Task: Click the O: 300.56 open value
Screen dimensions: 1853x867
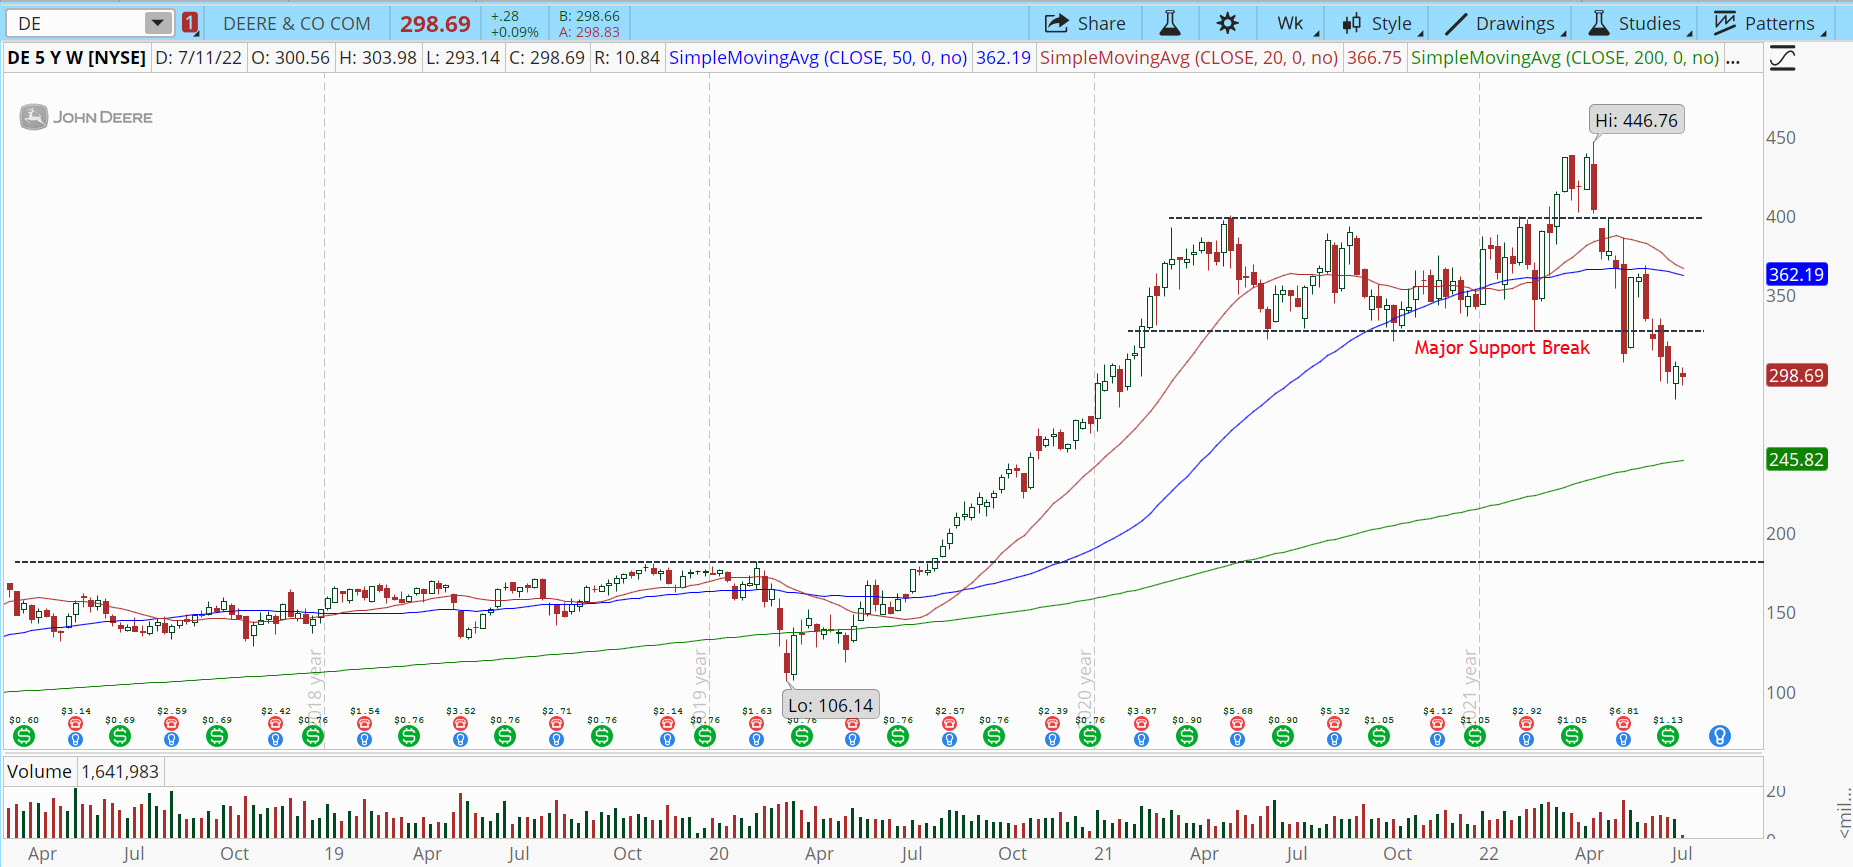Action: point(290,58)
